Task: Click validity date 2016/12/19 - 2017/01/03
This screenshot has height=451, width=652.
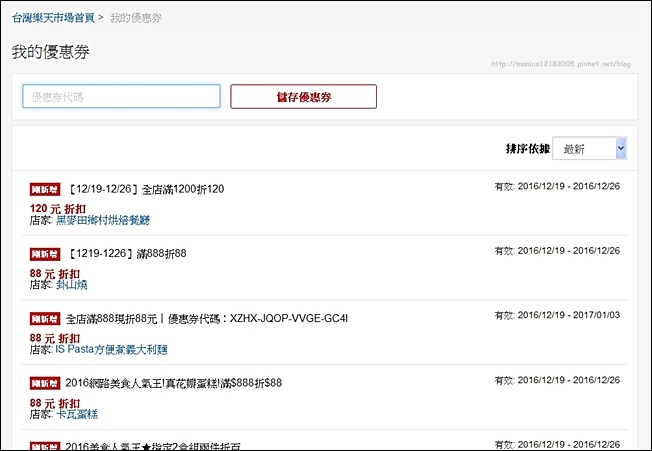Action: 557,315
